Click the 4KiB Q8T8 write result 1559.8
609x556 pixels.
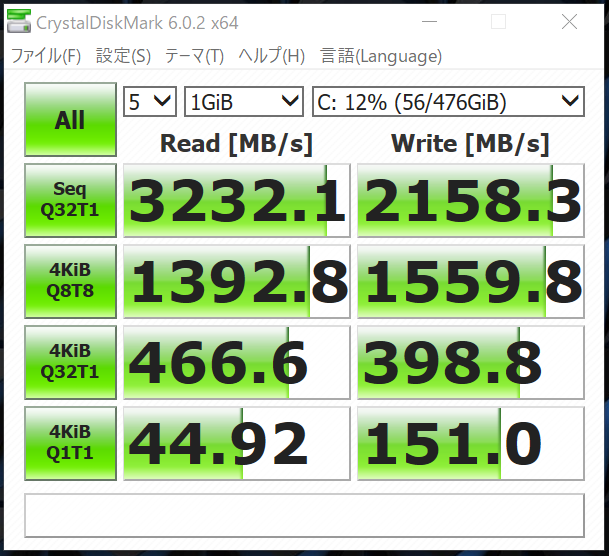click(471, 281)
